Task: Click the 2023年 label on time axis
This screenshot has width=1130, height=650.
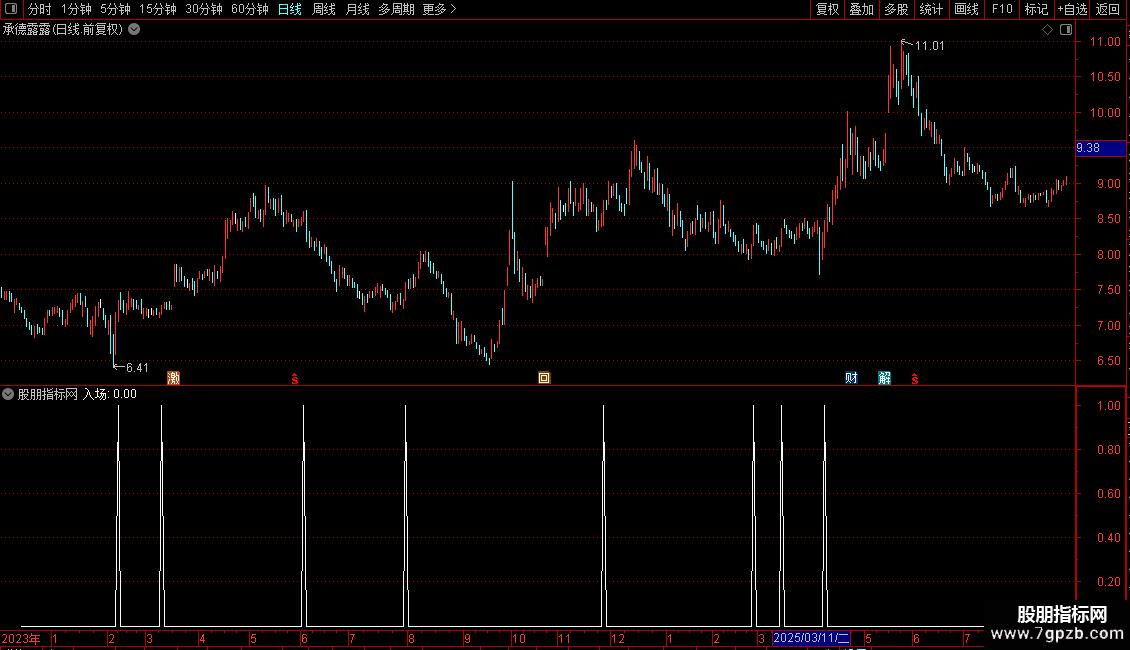Action: [21, 638]
